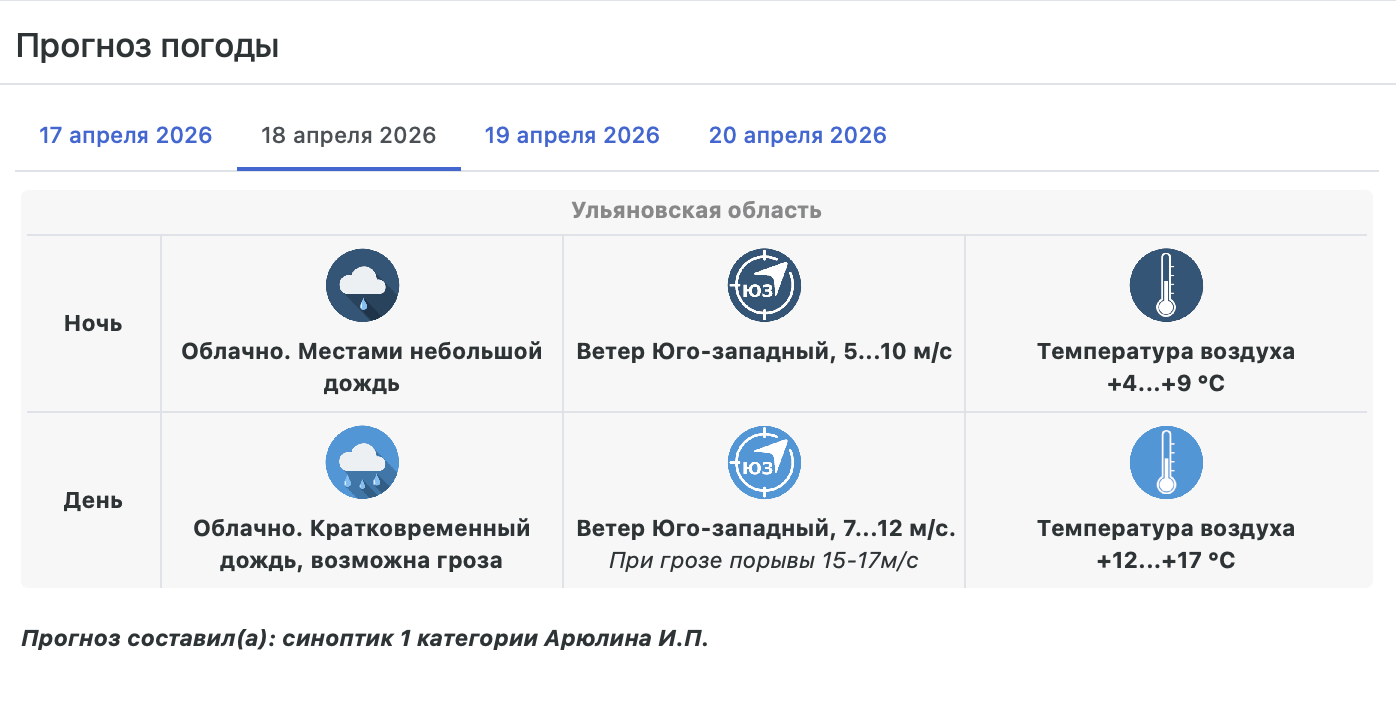Click the daytime thermometer icon
1396x718 pixels.
[1165, 462]
